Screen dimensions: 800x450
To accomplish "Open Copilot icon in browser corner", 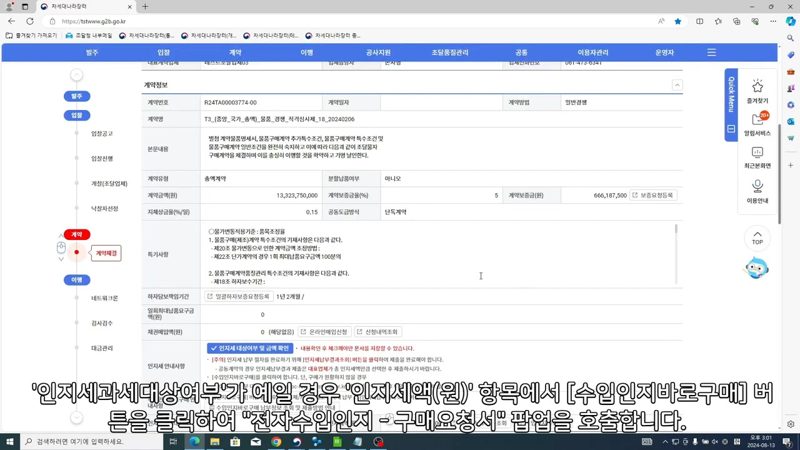I will click(x=790, y=21).
